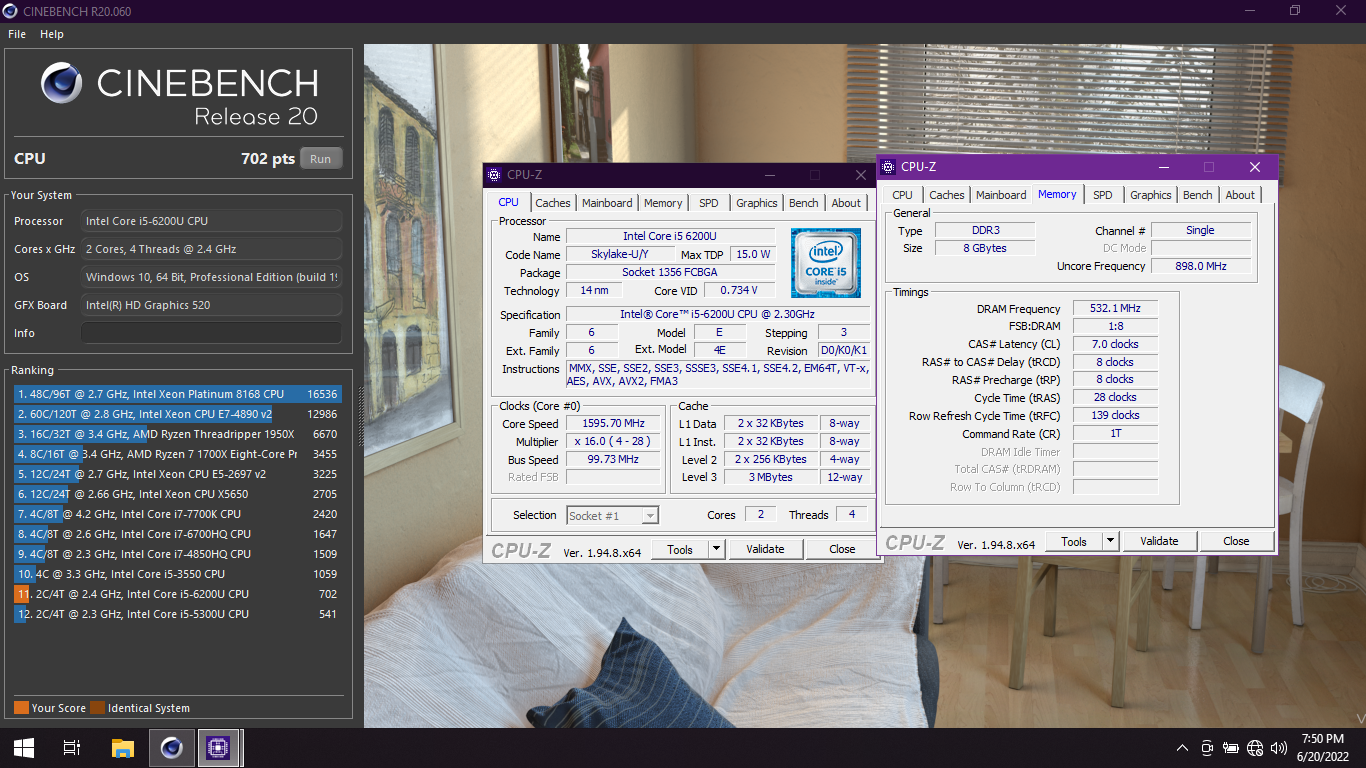Click the Cinebench logo sphere icon
1366x768 pixels.
pos(62,83)
